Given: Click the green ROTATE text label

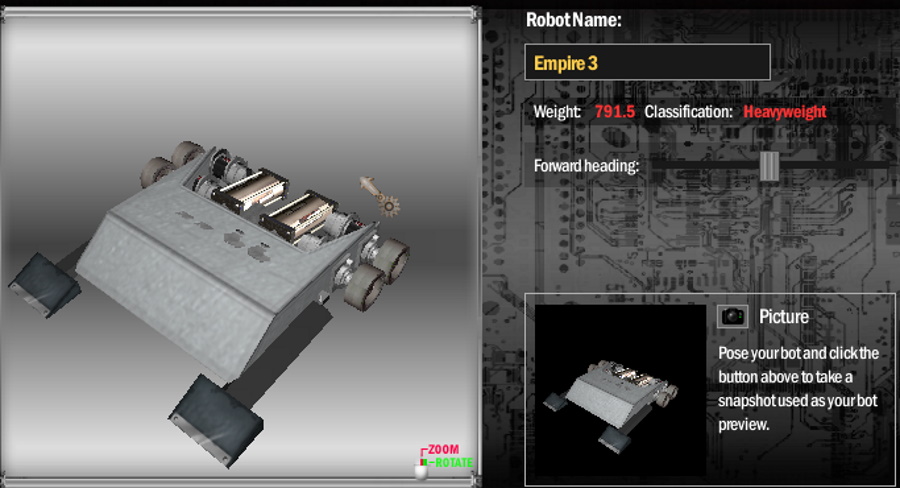Looking at the screenshot, I should (451, 463).
